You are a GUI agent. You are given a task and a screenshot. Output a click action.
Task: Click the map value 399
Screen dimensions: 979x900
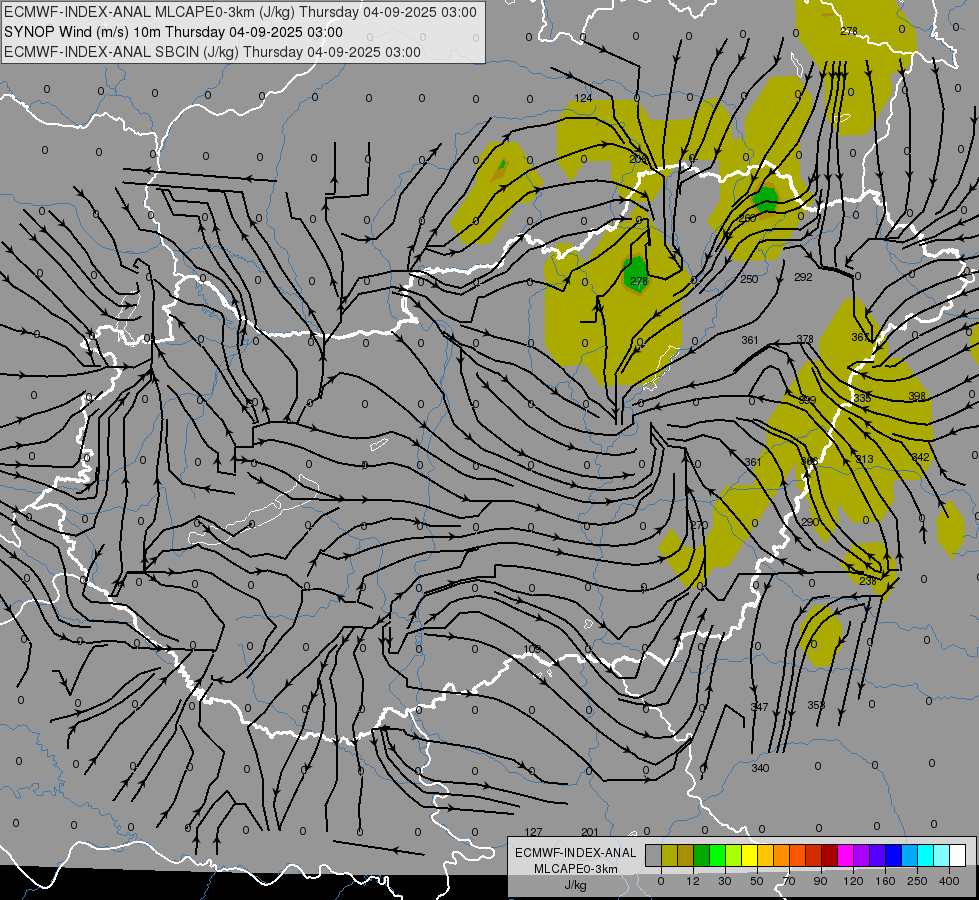[807, 400]
